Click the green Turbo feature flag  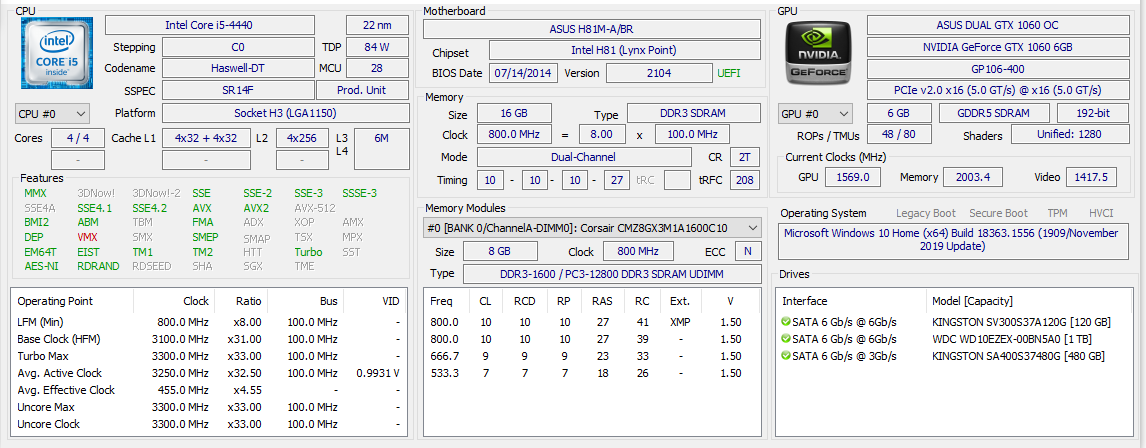coord(308,252)
